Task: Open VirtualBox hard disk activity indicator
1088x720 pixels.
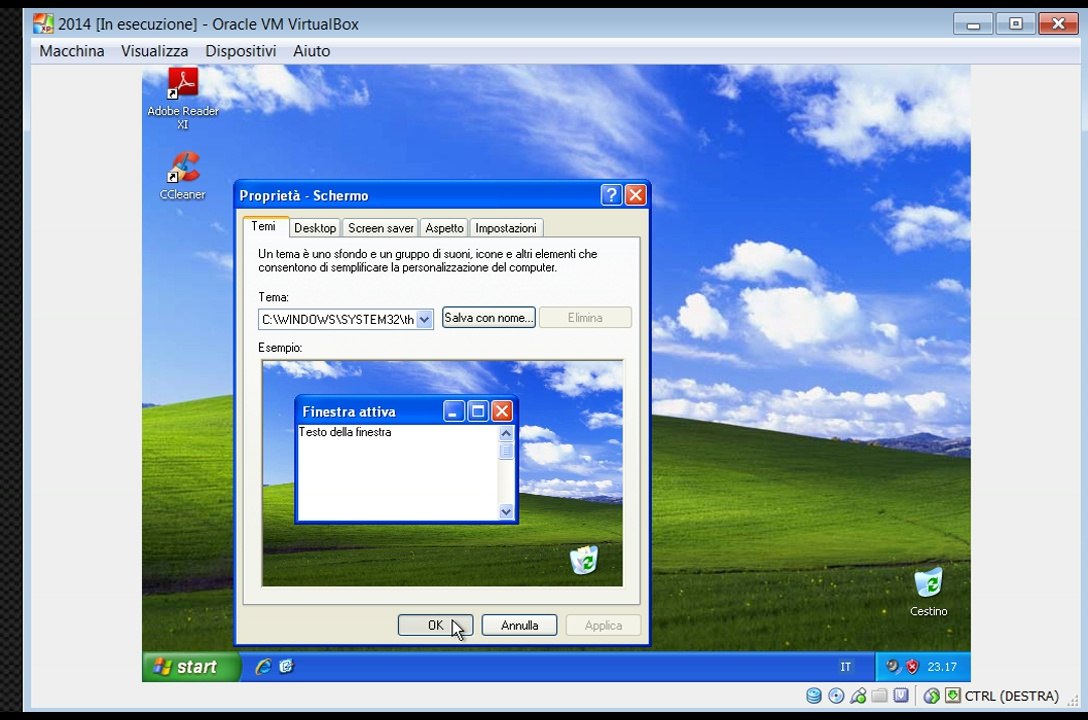Action: click(814, 696)
